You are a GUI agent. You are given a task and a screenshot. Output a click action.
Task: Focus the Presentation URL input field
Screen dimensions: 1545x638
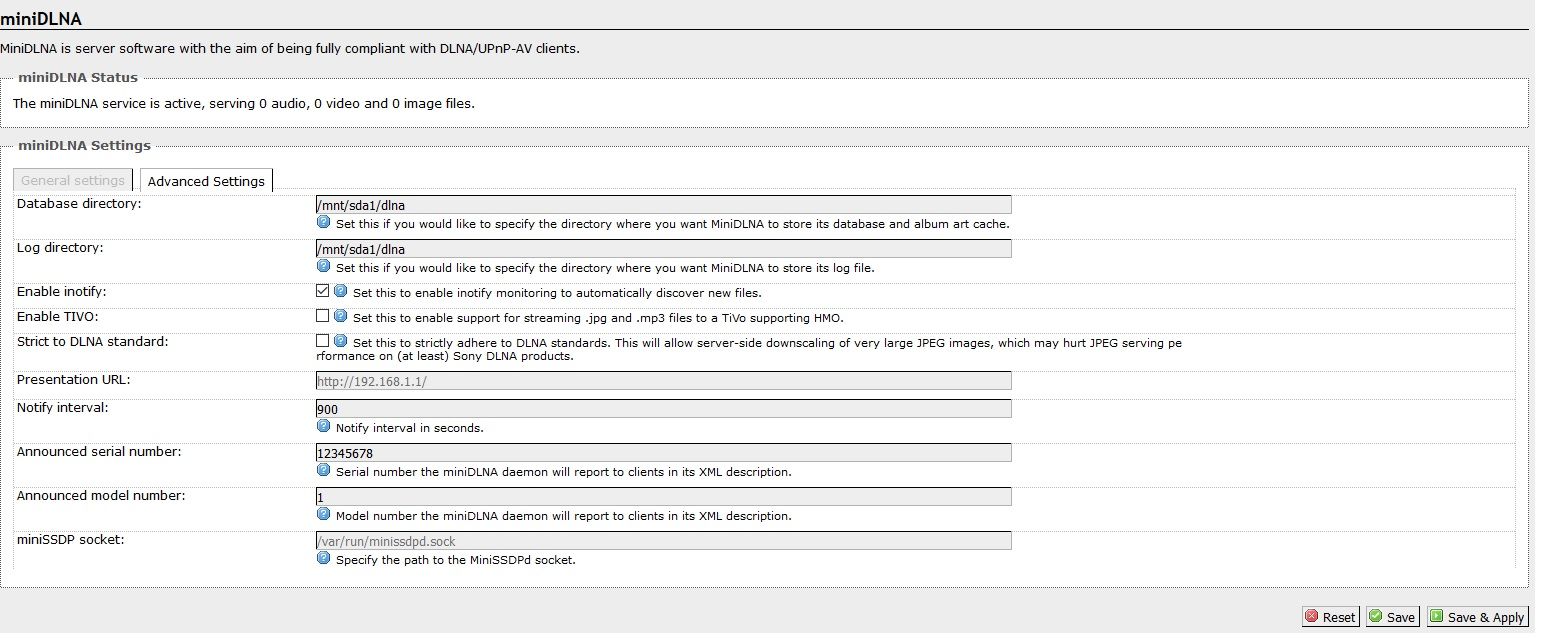click(x=663, y=381)
